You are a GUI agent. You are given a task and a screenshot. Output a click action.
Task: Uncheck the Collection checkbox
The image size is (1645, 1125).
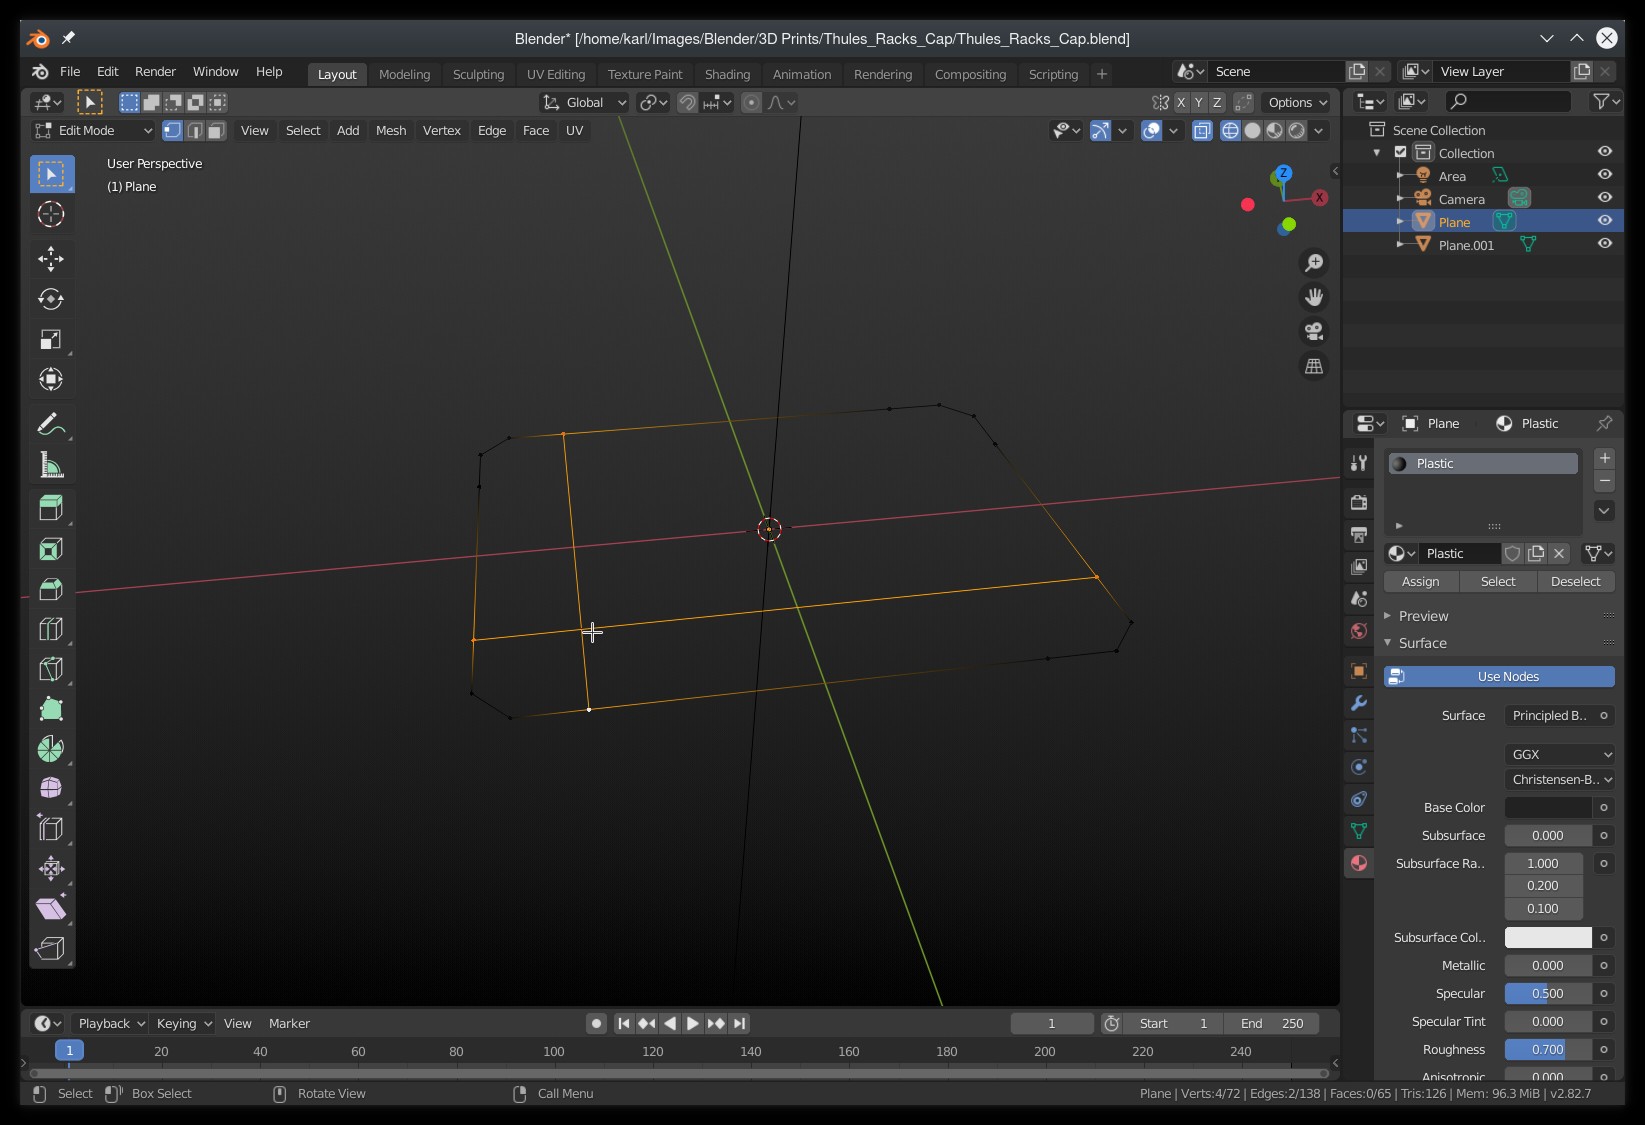coord(1401,152)
